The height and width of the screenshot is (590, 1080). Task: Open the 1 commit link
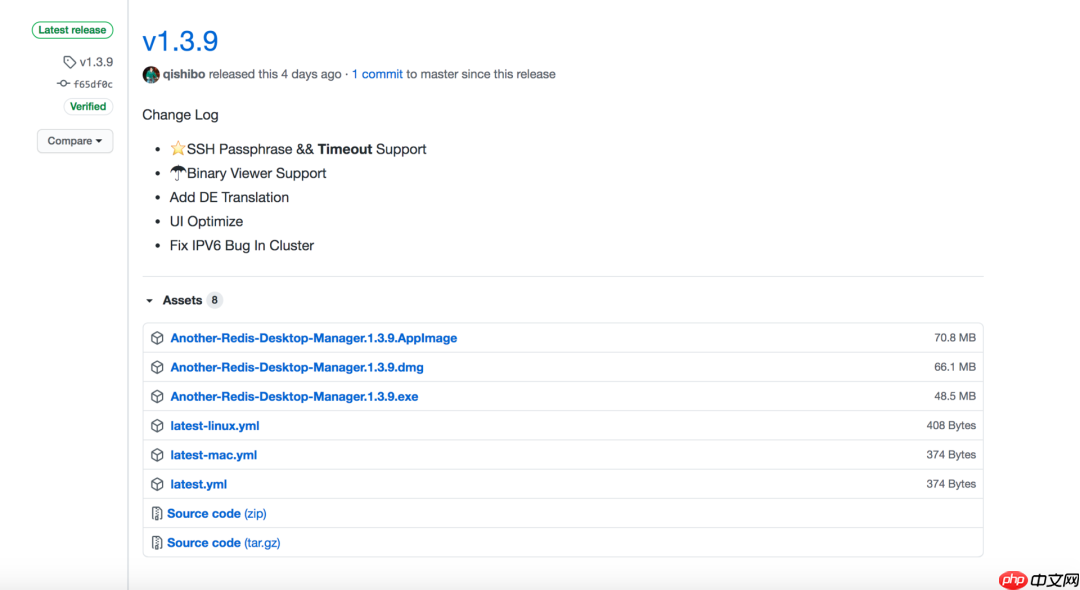coord(377,74)
